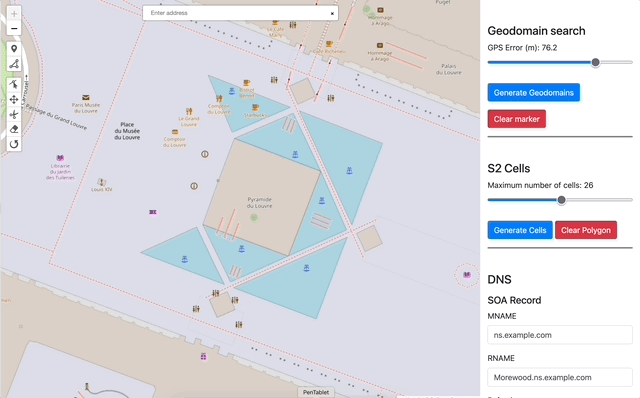Activate the Drag Layers move tool

coord(14,100)
